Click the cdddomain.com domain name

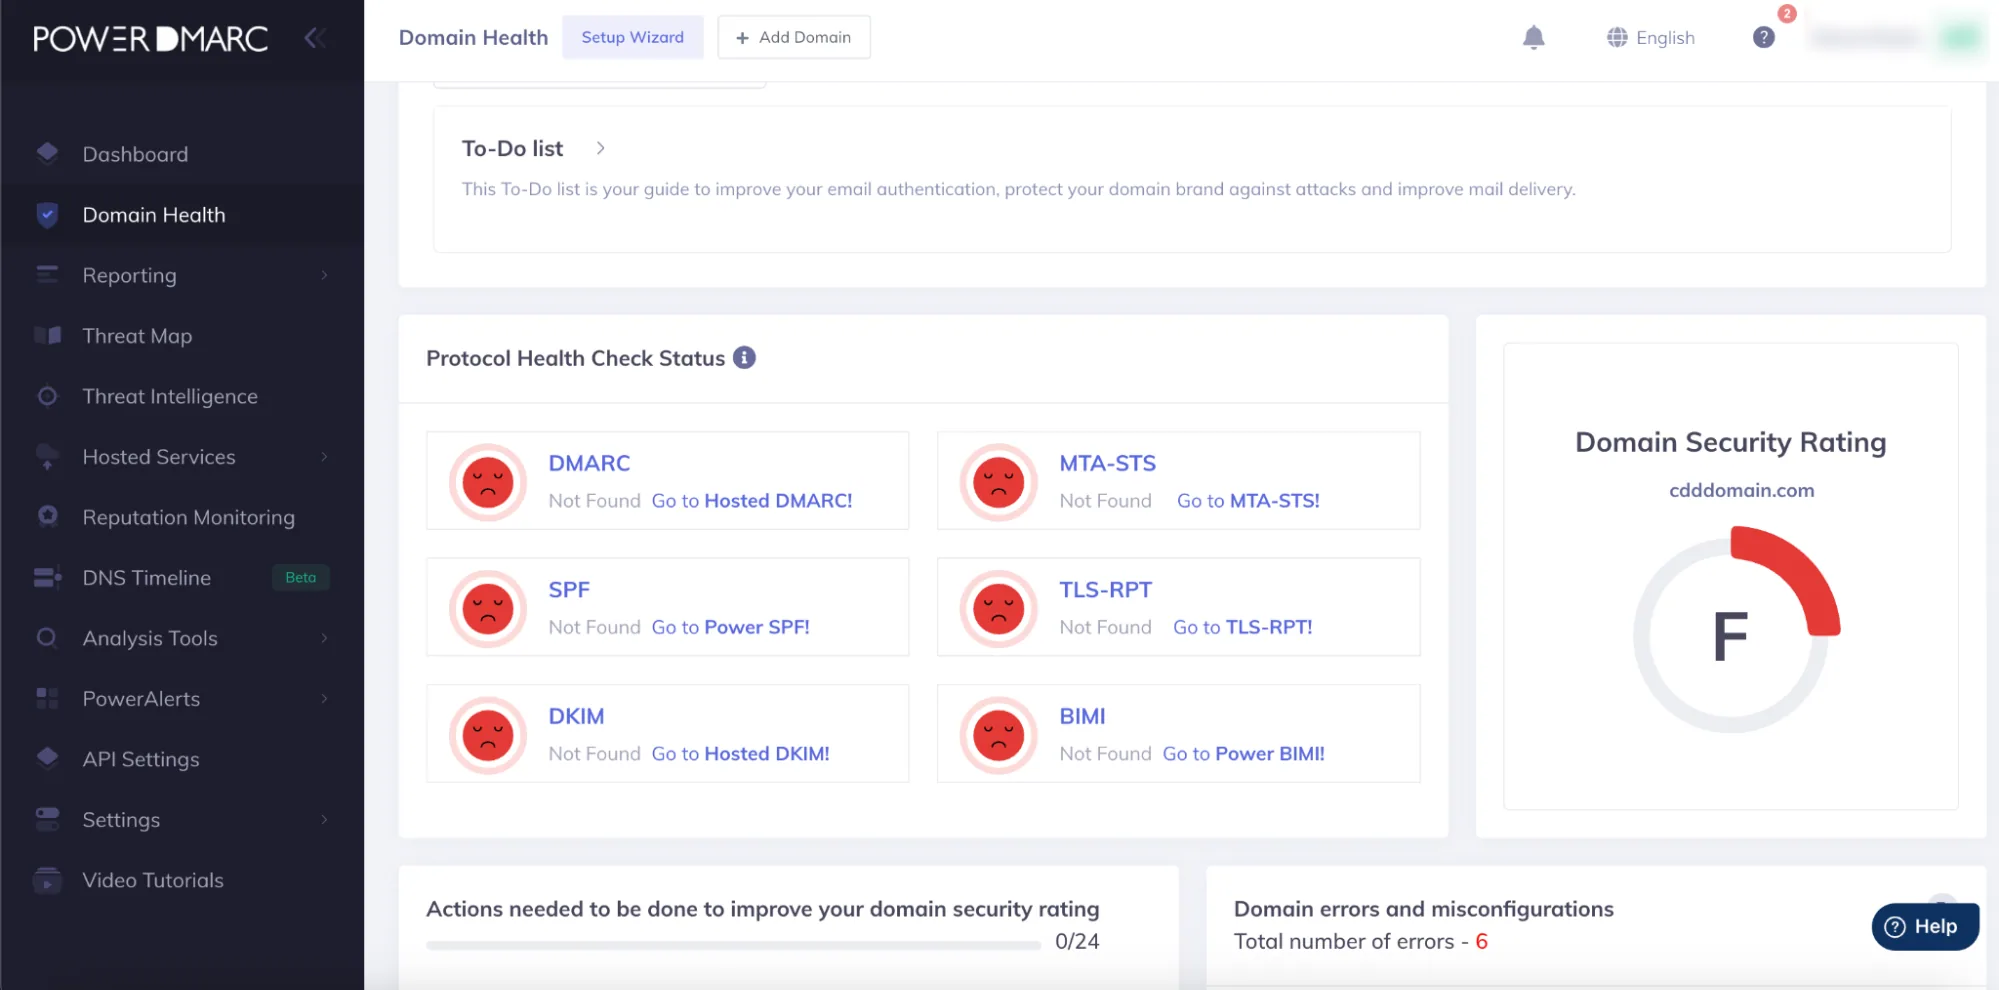(x=1741, y=490)
